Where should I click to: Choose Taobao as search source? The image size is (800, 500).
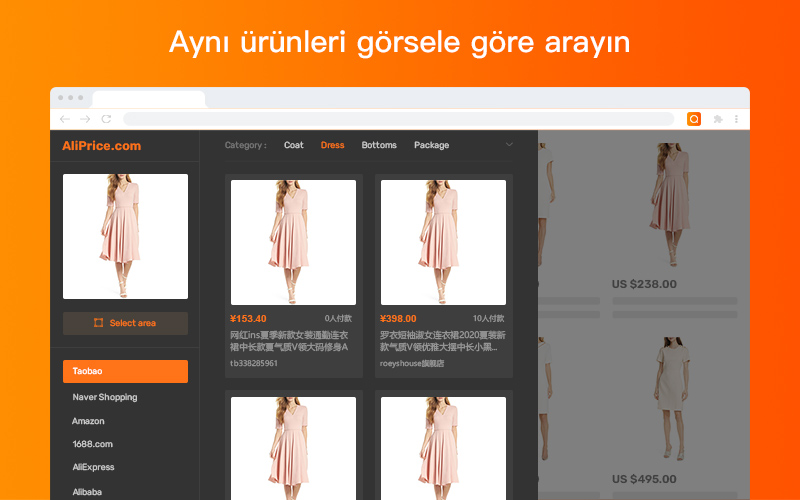126,371
